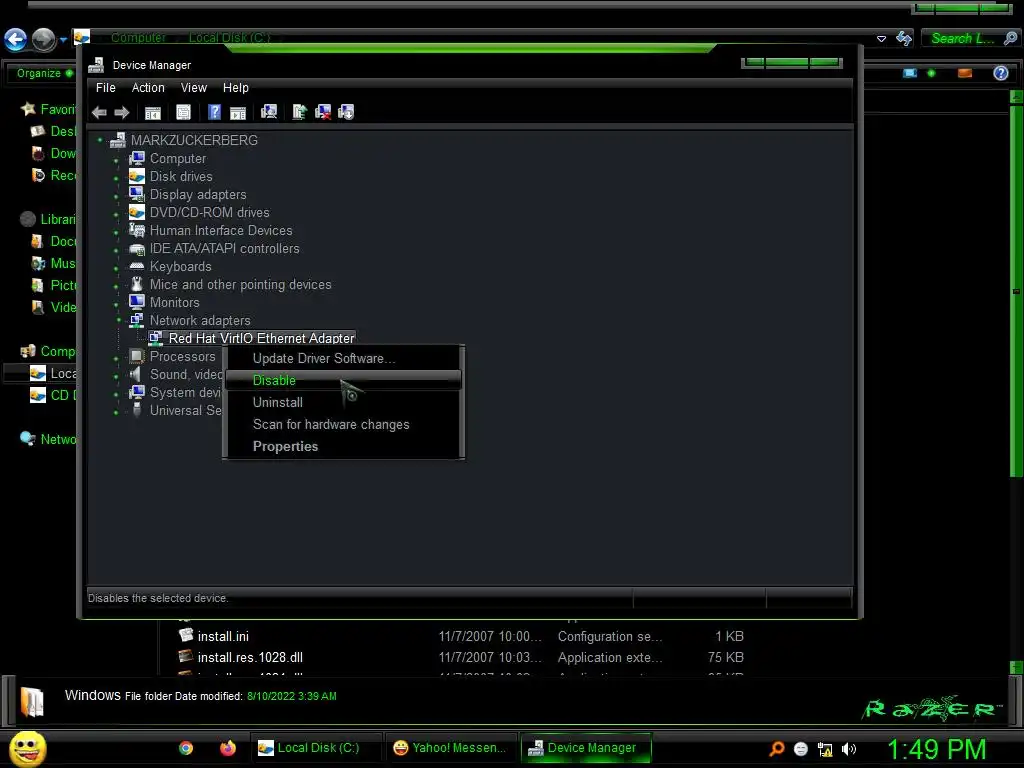Click the Uninstall device toolbar icon with red X
Viewport: 1024px width, 768px height.
[x=323, y=112]
